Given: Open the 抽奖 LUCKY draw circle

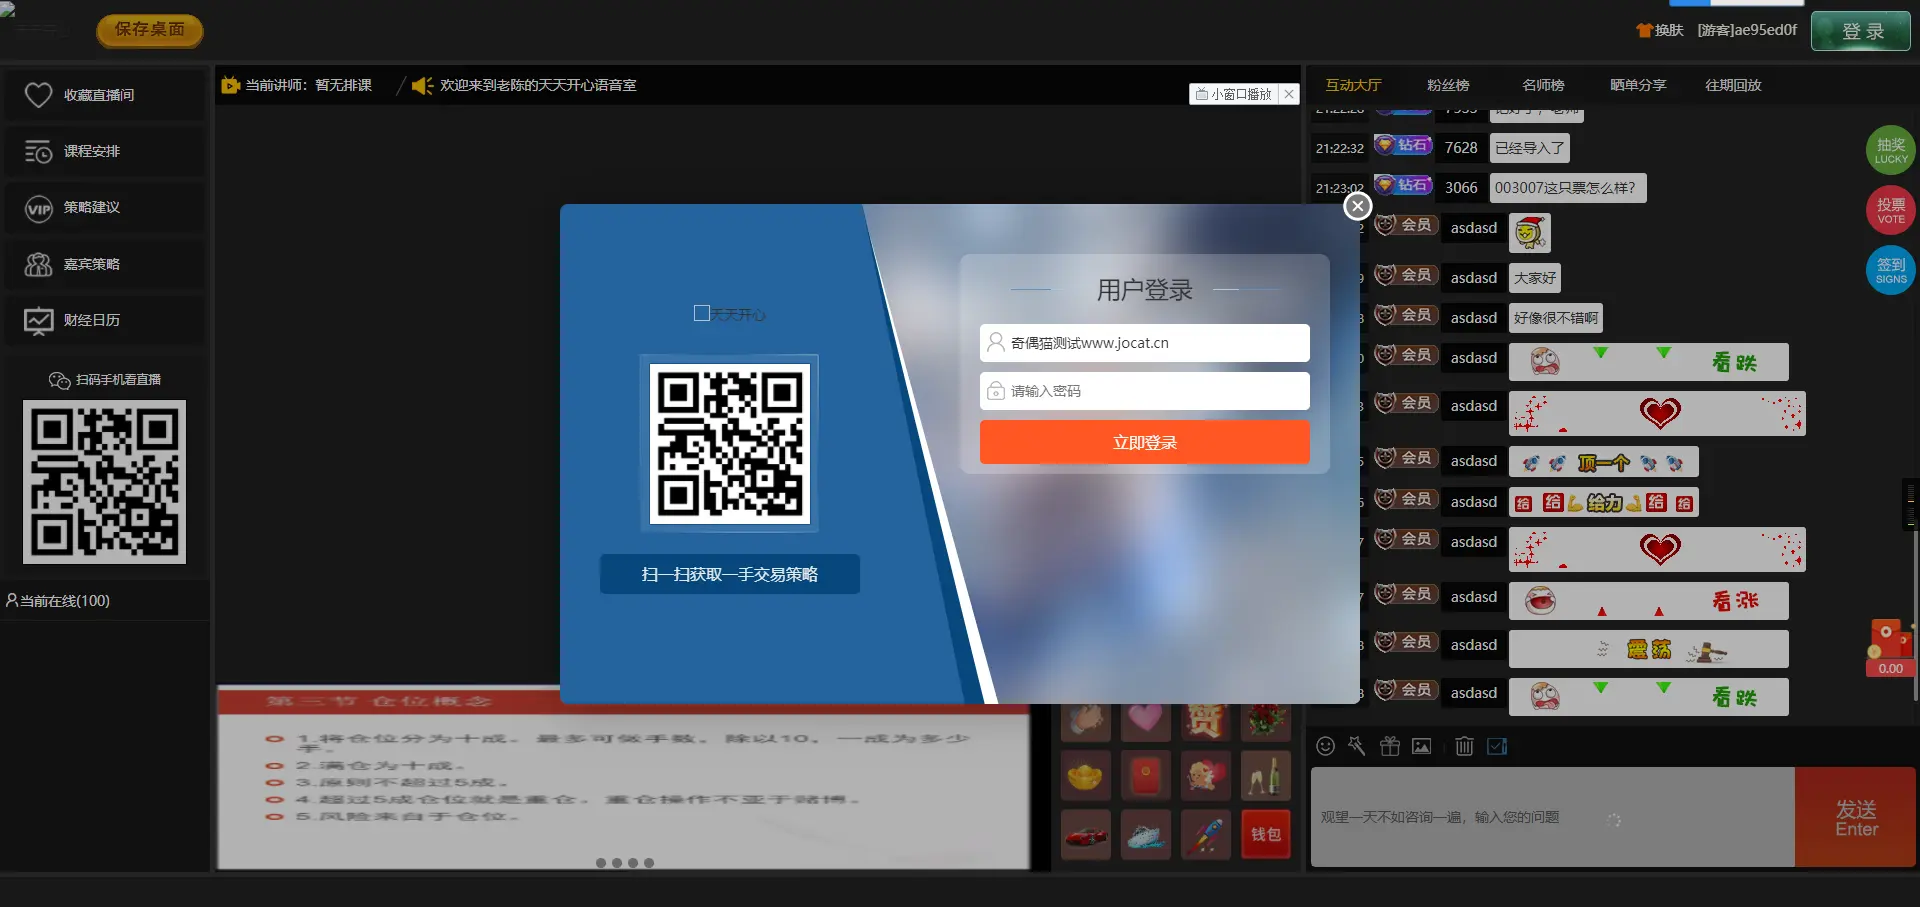Looking at the screenshot, I should pyautogui.click(x=1891, y=151).
